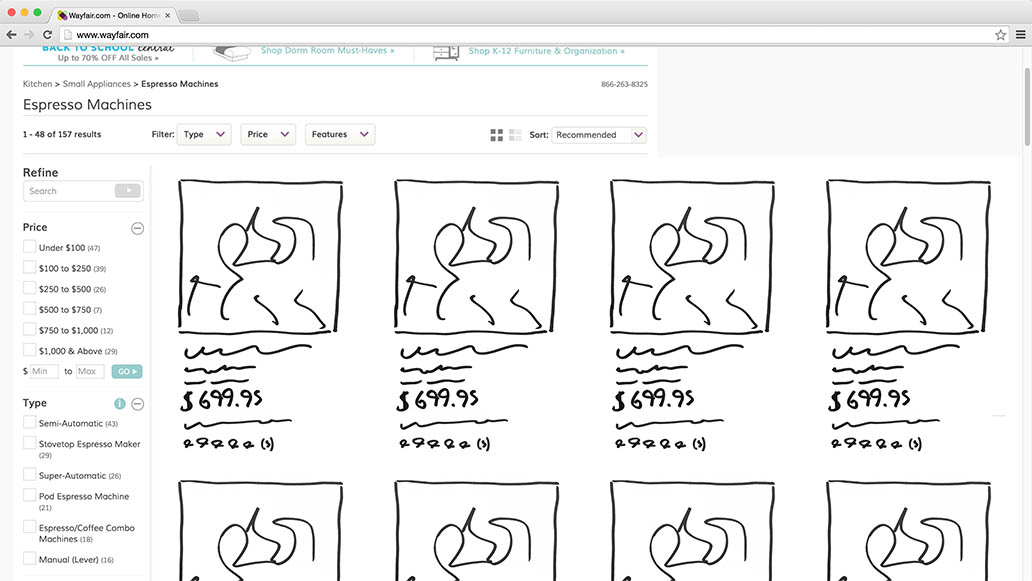Select the Super-Automatic checkbox
This screenshot has width=1032, height=581.
[x=30, y=475]
